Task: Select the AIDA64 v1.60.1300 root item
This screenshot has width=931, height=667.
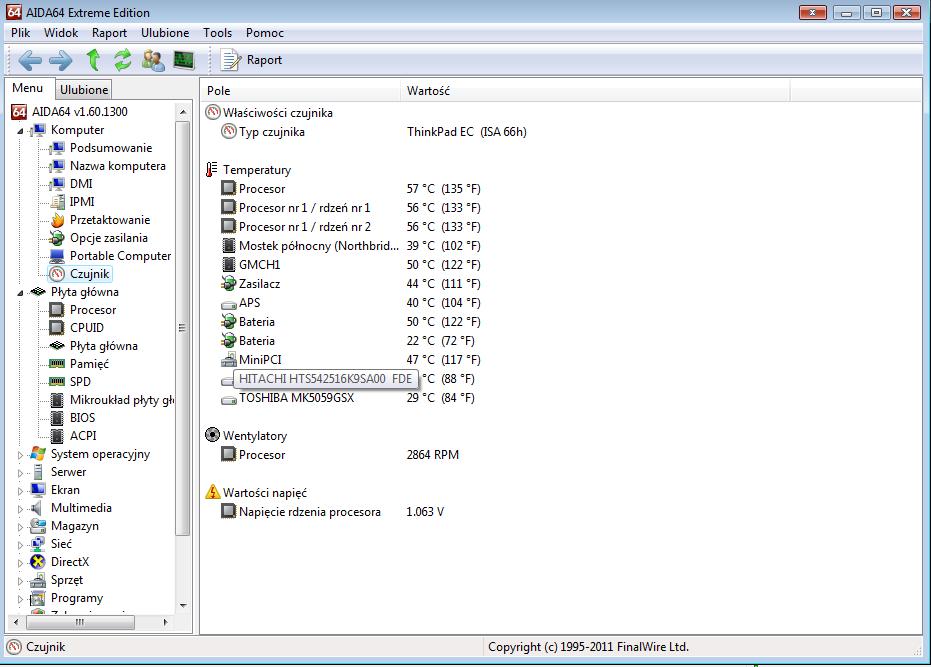Action: (80, 112)
